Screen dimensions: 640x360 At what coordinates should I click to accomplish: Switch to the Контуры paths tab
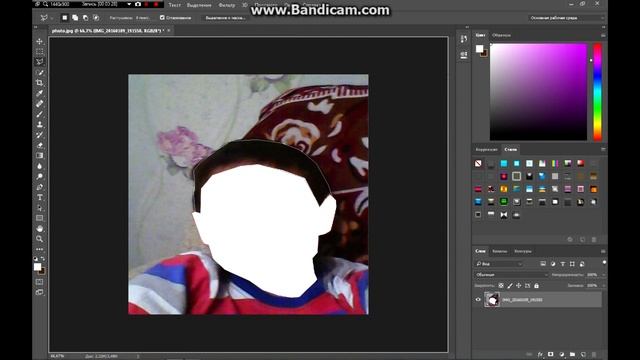523,251
